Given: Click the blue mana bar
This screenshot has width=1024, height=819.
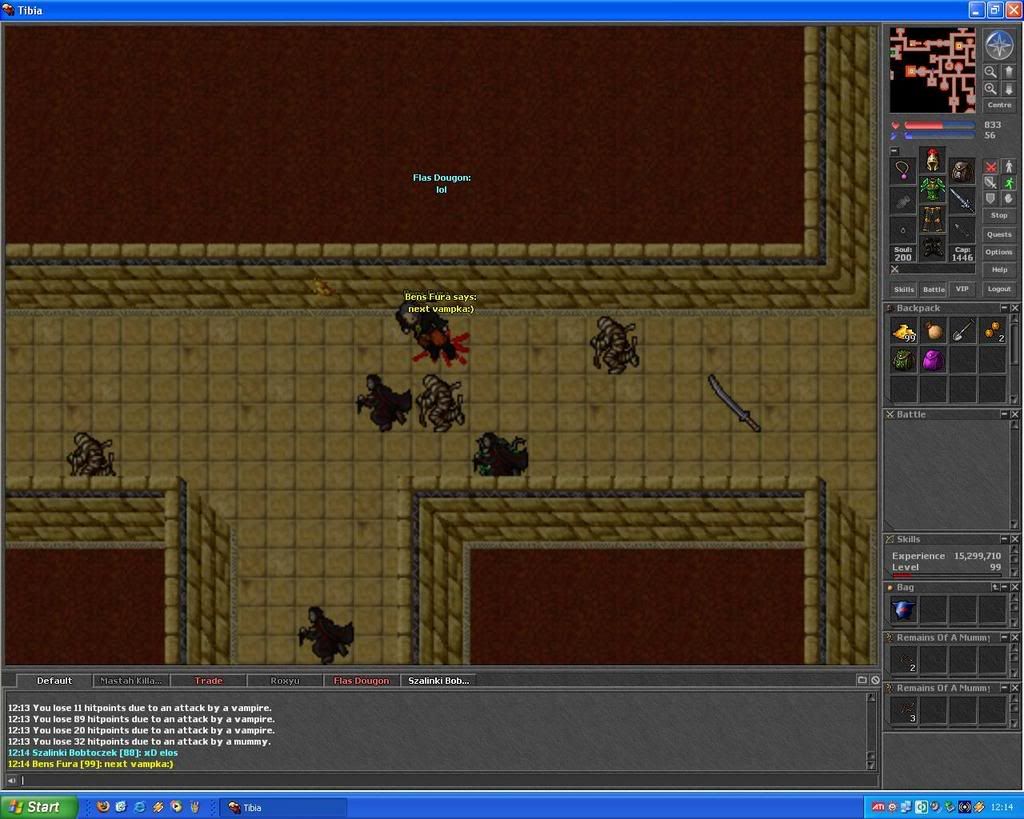Looking at the screenshot, I should [940, 136].
